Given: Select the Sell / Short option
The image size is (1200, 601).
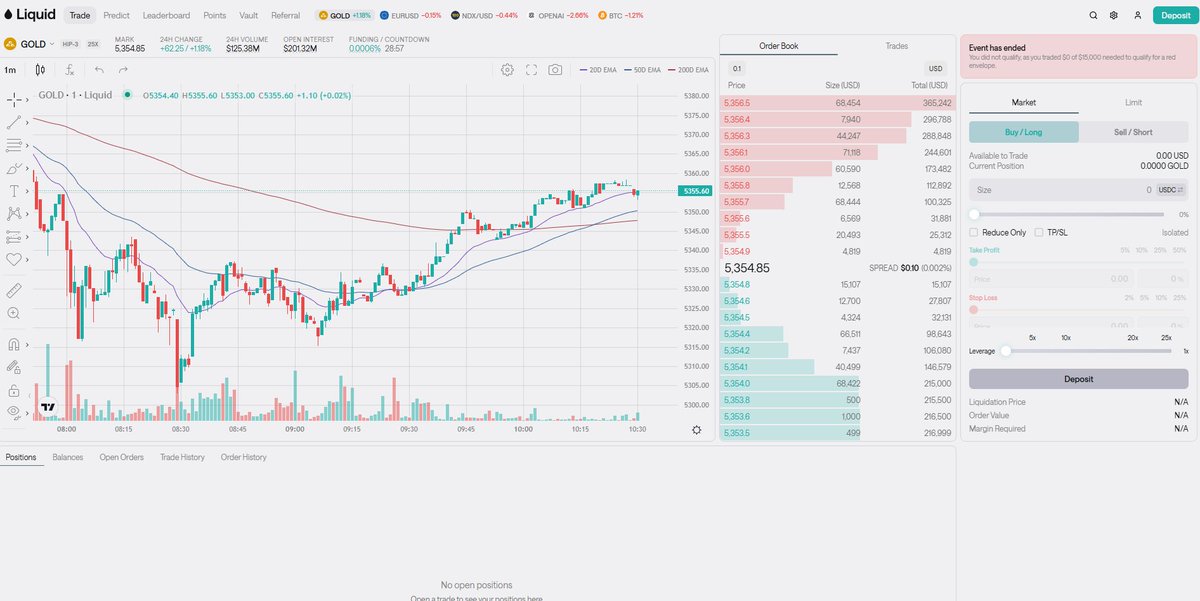Looking at the screenshot, I should click(x=1134, y=131).
